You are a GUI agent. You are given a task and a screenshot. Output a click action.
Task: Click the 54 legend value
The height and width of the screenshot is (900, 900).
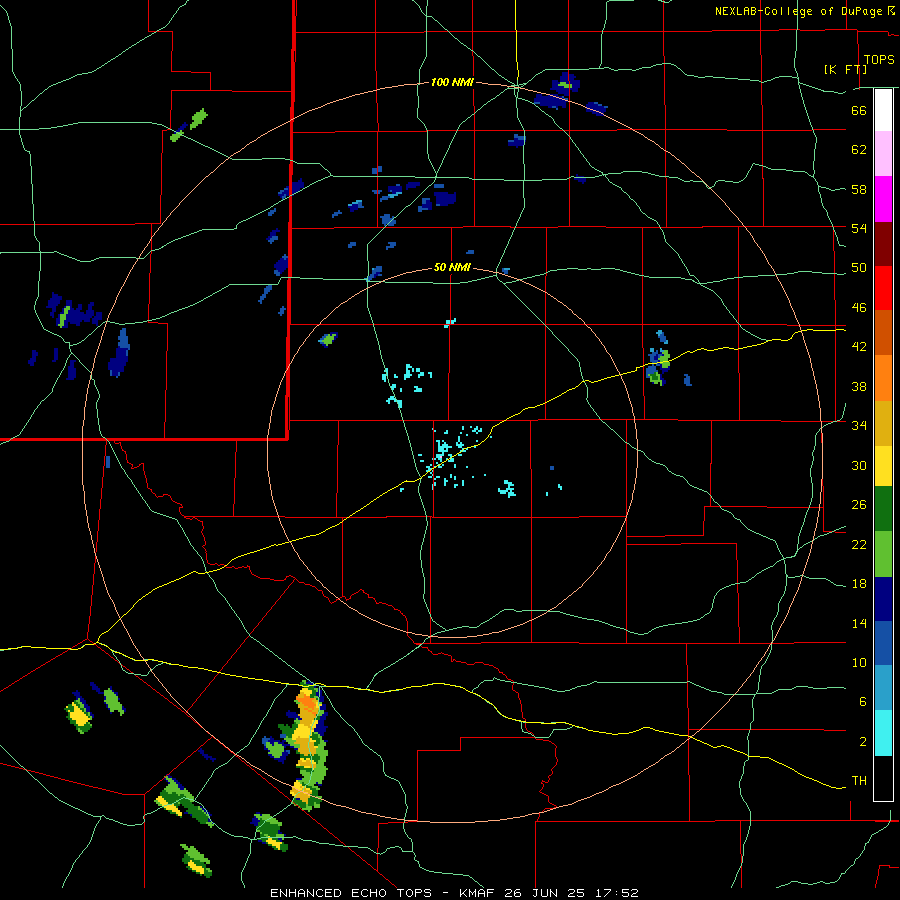click(x=859, y=228)
